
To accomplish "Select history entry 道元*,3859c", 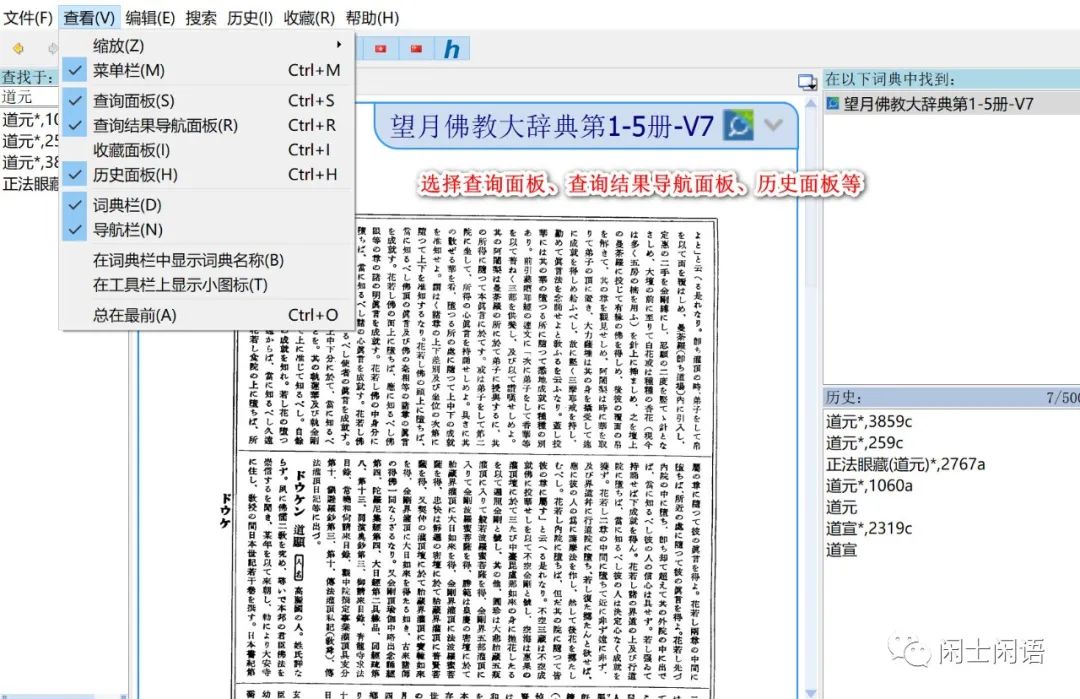I will click(869, 421).
